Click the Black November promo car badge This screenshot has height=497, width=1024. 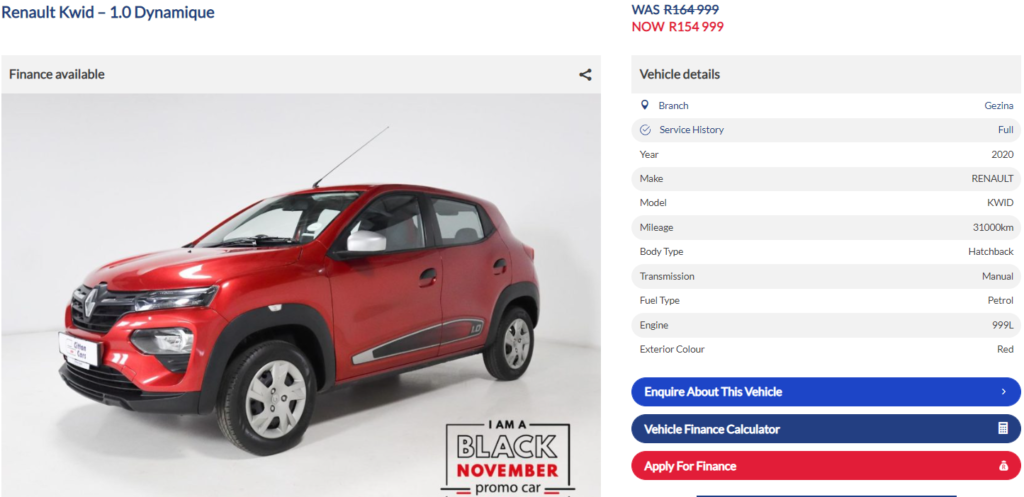(507, 458)
